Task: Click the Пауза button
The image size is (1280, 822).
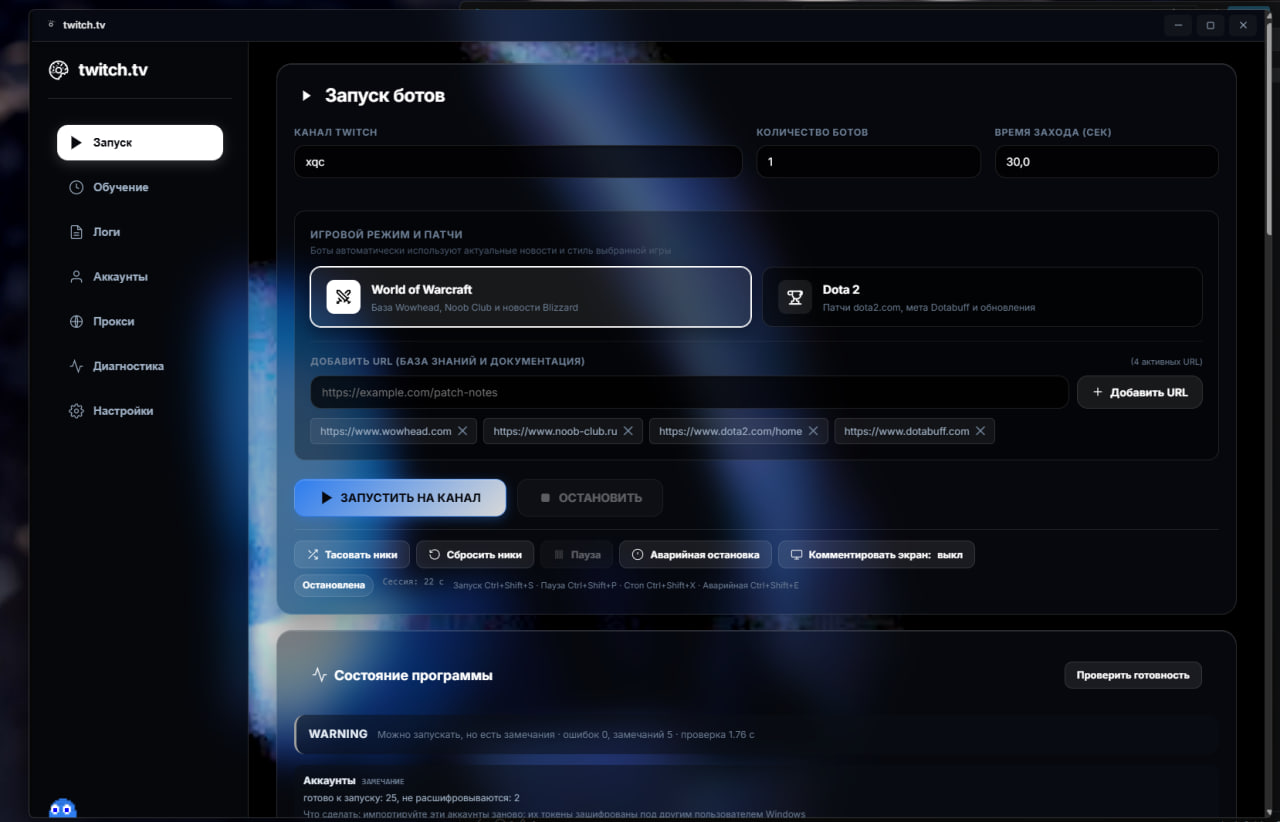Action: [577, 554]
